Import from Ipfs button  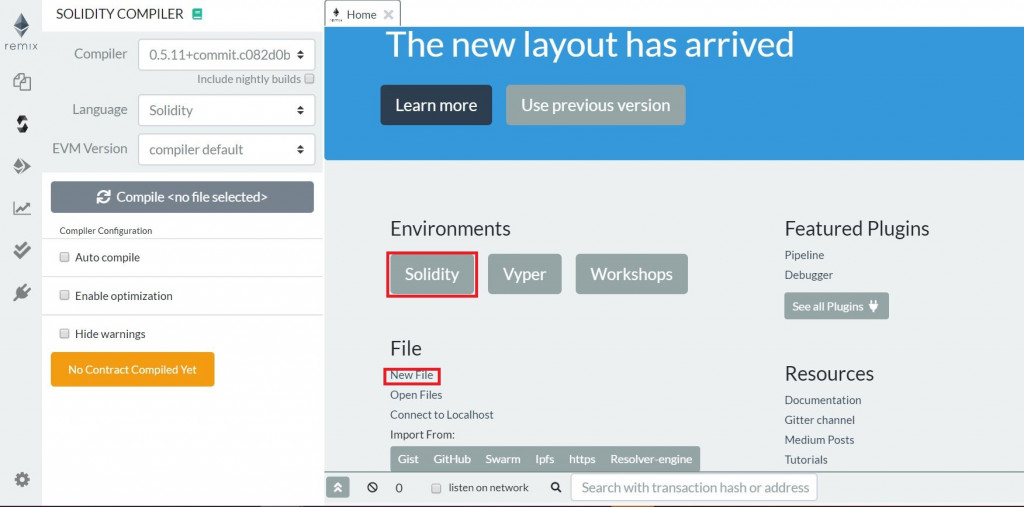point(545,459)
